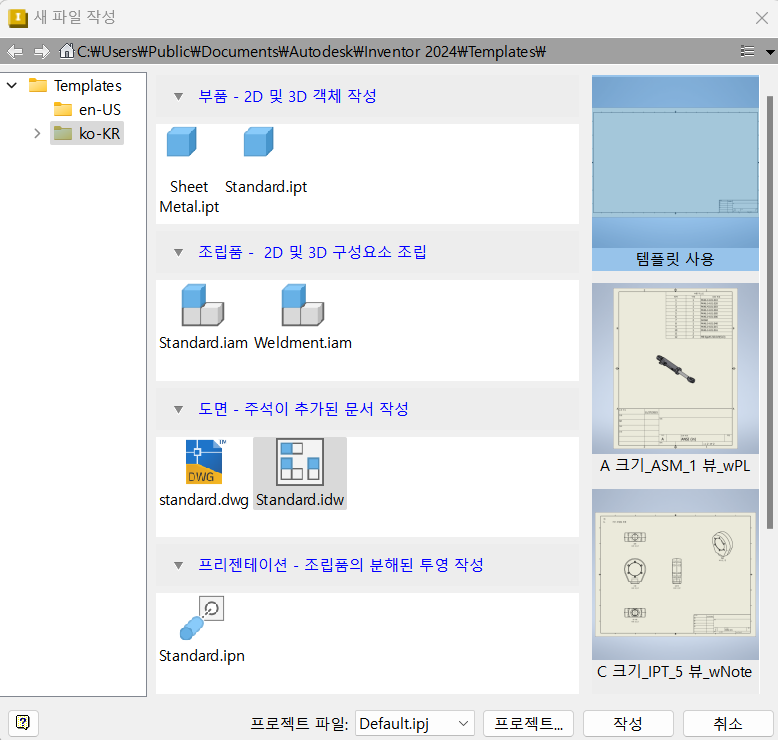The width and height of the screenshot is (778, 740).
Task: Select the Sheet Metal.ipt template icon
Action: 182,142
